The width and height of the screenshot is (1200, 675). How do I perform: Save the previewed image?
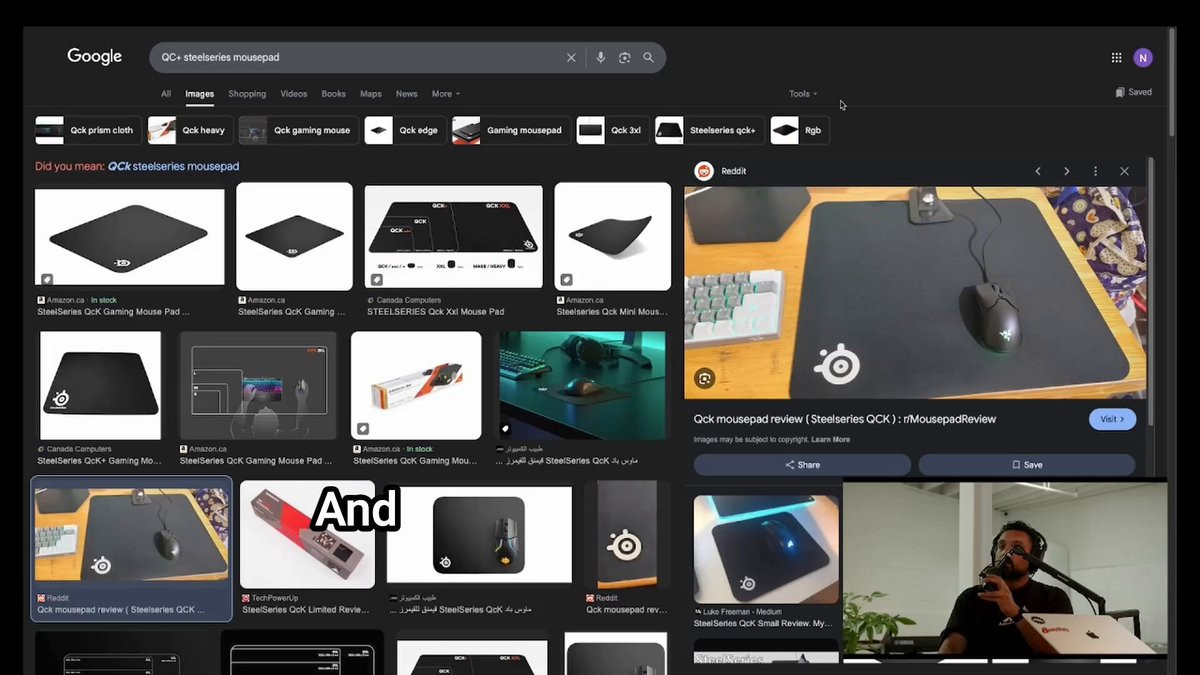[1027, 465]
